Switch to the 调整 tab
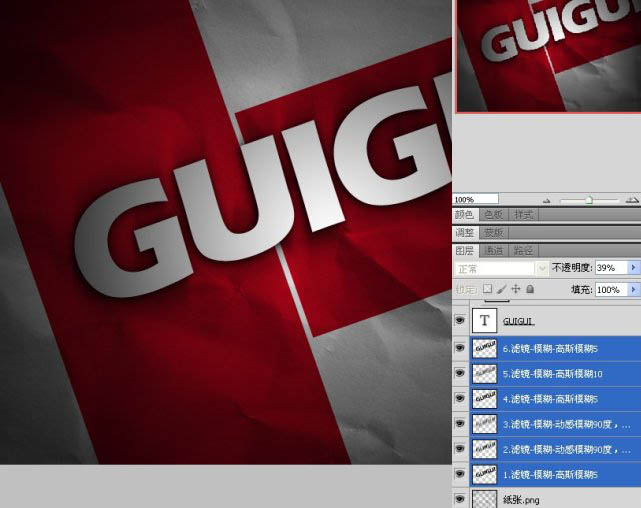 coord(465,233)
